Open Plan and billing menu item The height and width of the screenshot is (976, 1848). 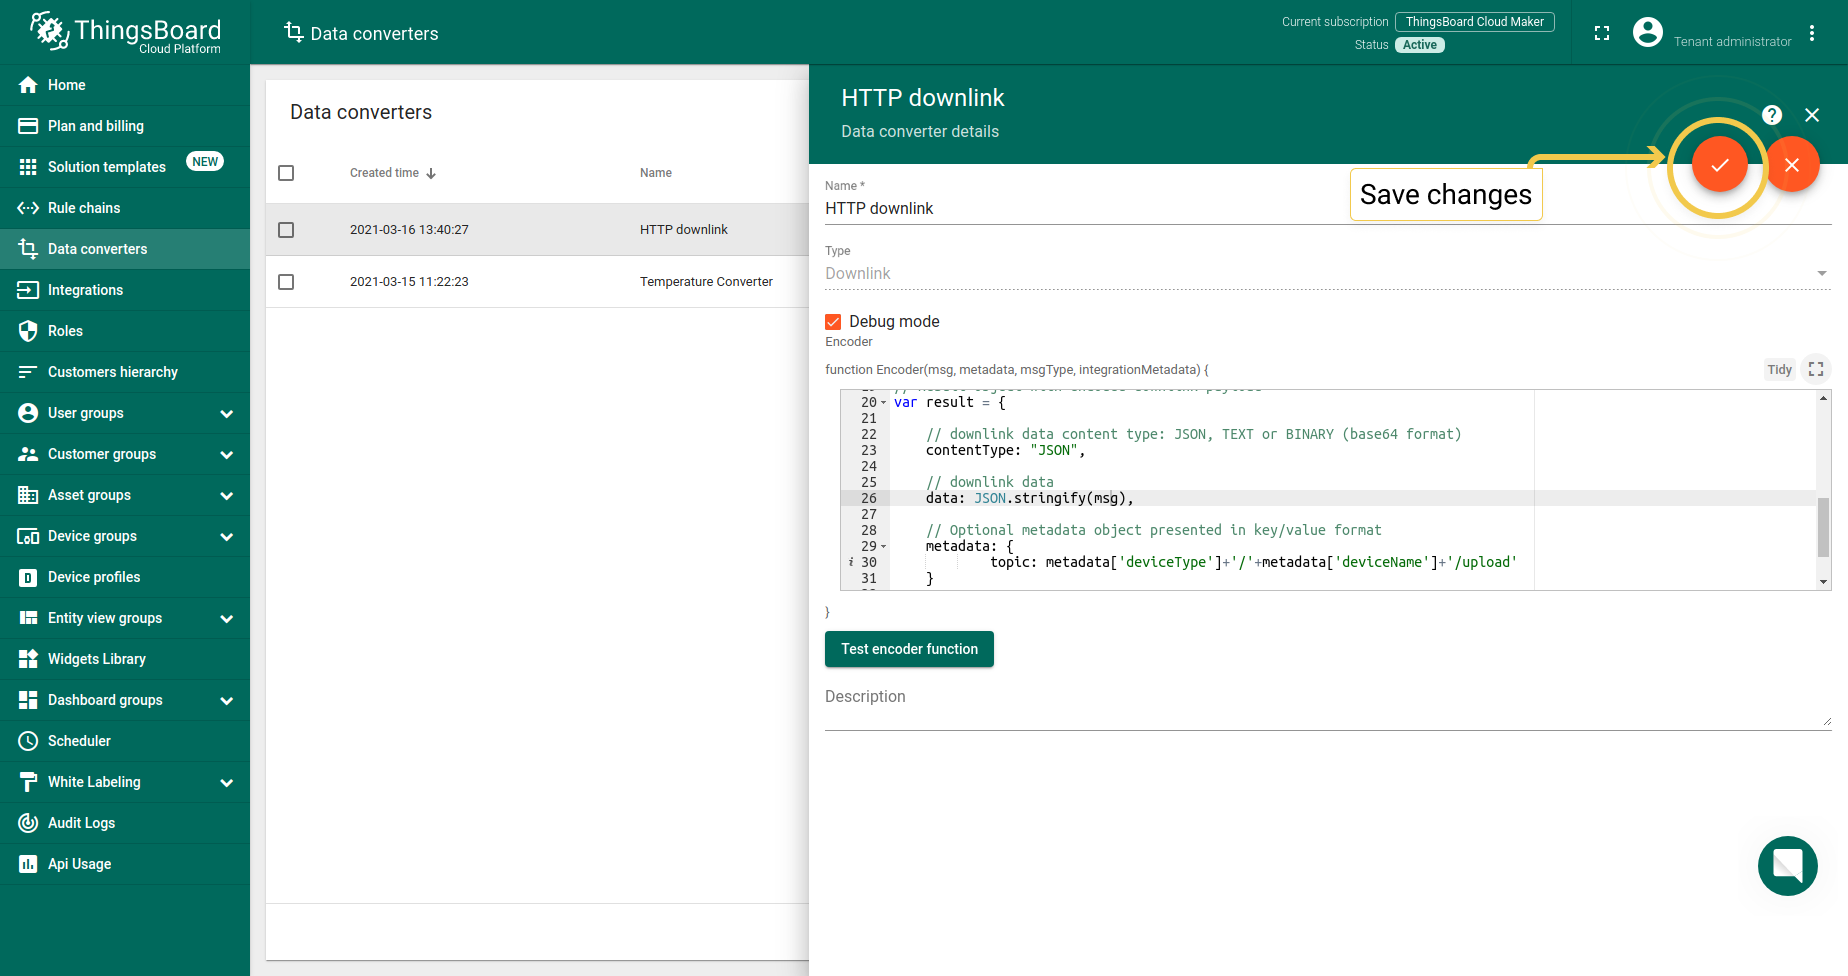(125, 126)
